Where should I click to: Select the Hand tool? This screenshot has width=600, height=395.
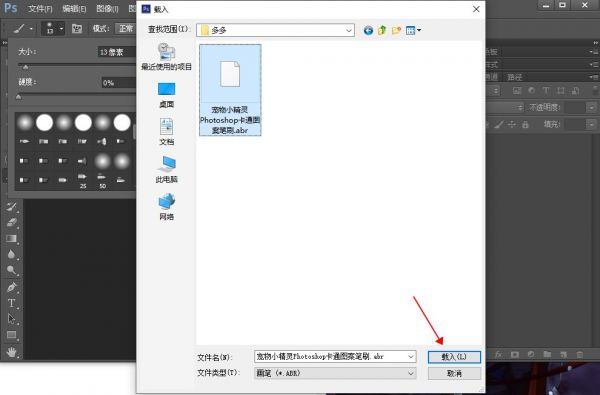click(x=11, y=351)
